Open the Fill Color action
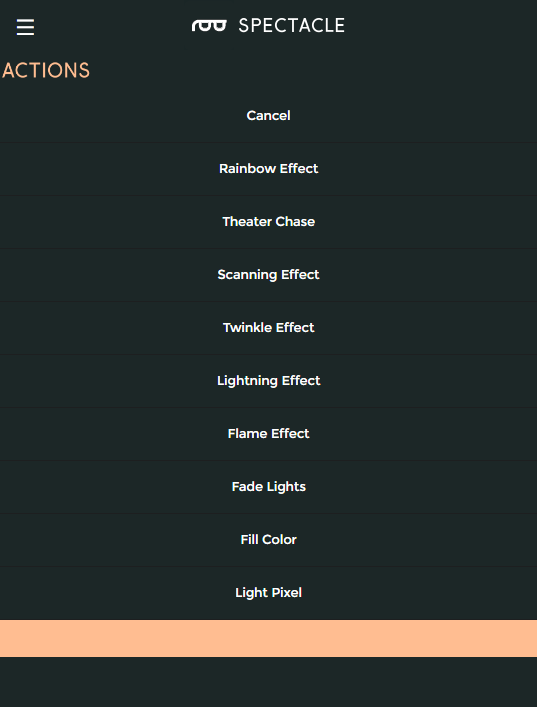 268,540
